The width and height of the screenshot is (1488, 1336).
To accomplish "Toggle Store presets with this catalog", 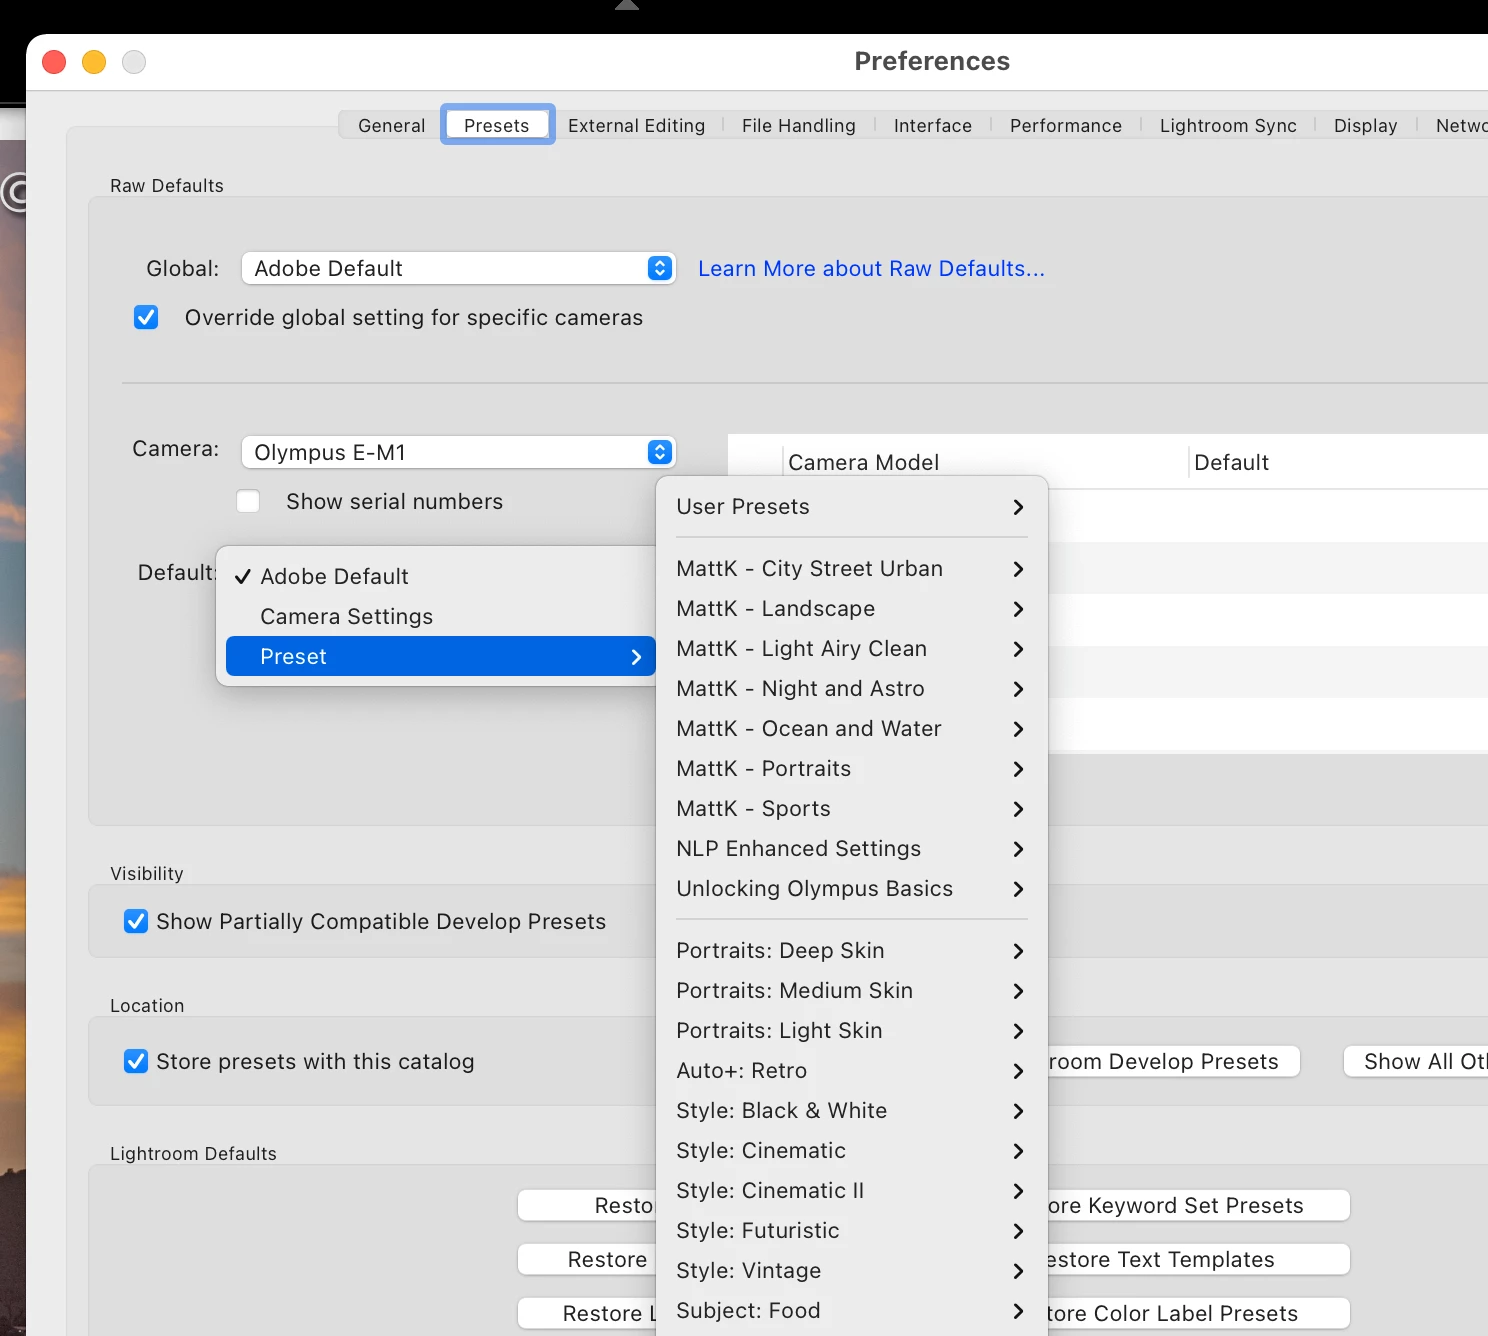I will 136,1061.
